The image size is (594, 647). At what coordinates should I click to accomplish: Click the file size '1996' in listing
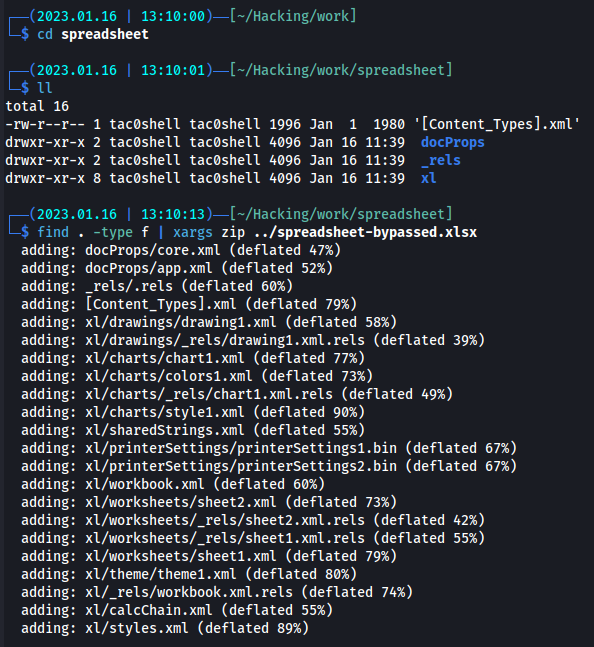pyautogui.click(x=285, y=124)
